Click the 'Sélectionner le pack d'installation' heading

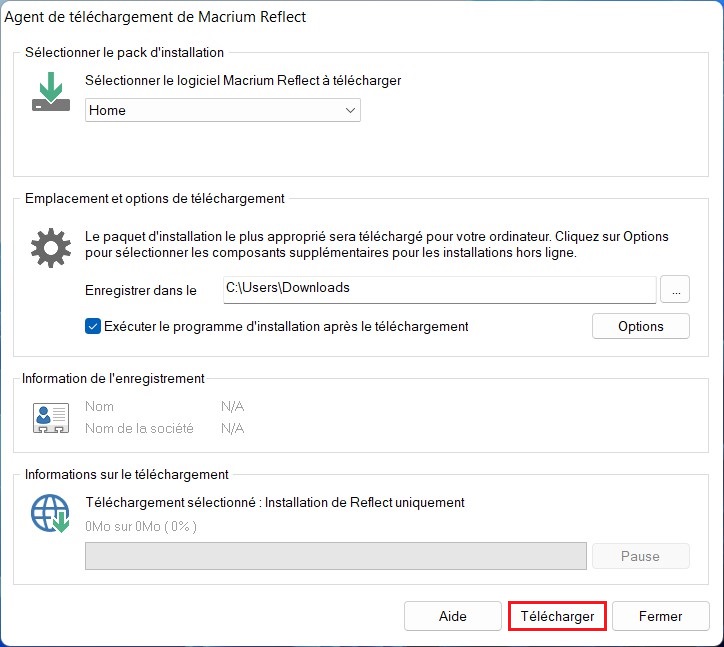click(124, 53)
